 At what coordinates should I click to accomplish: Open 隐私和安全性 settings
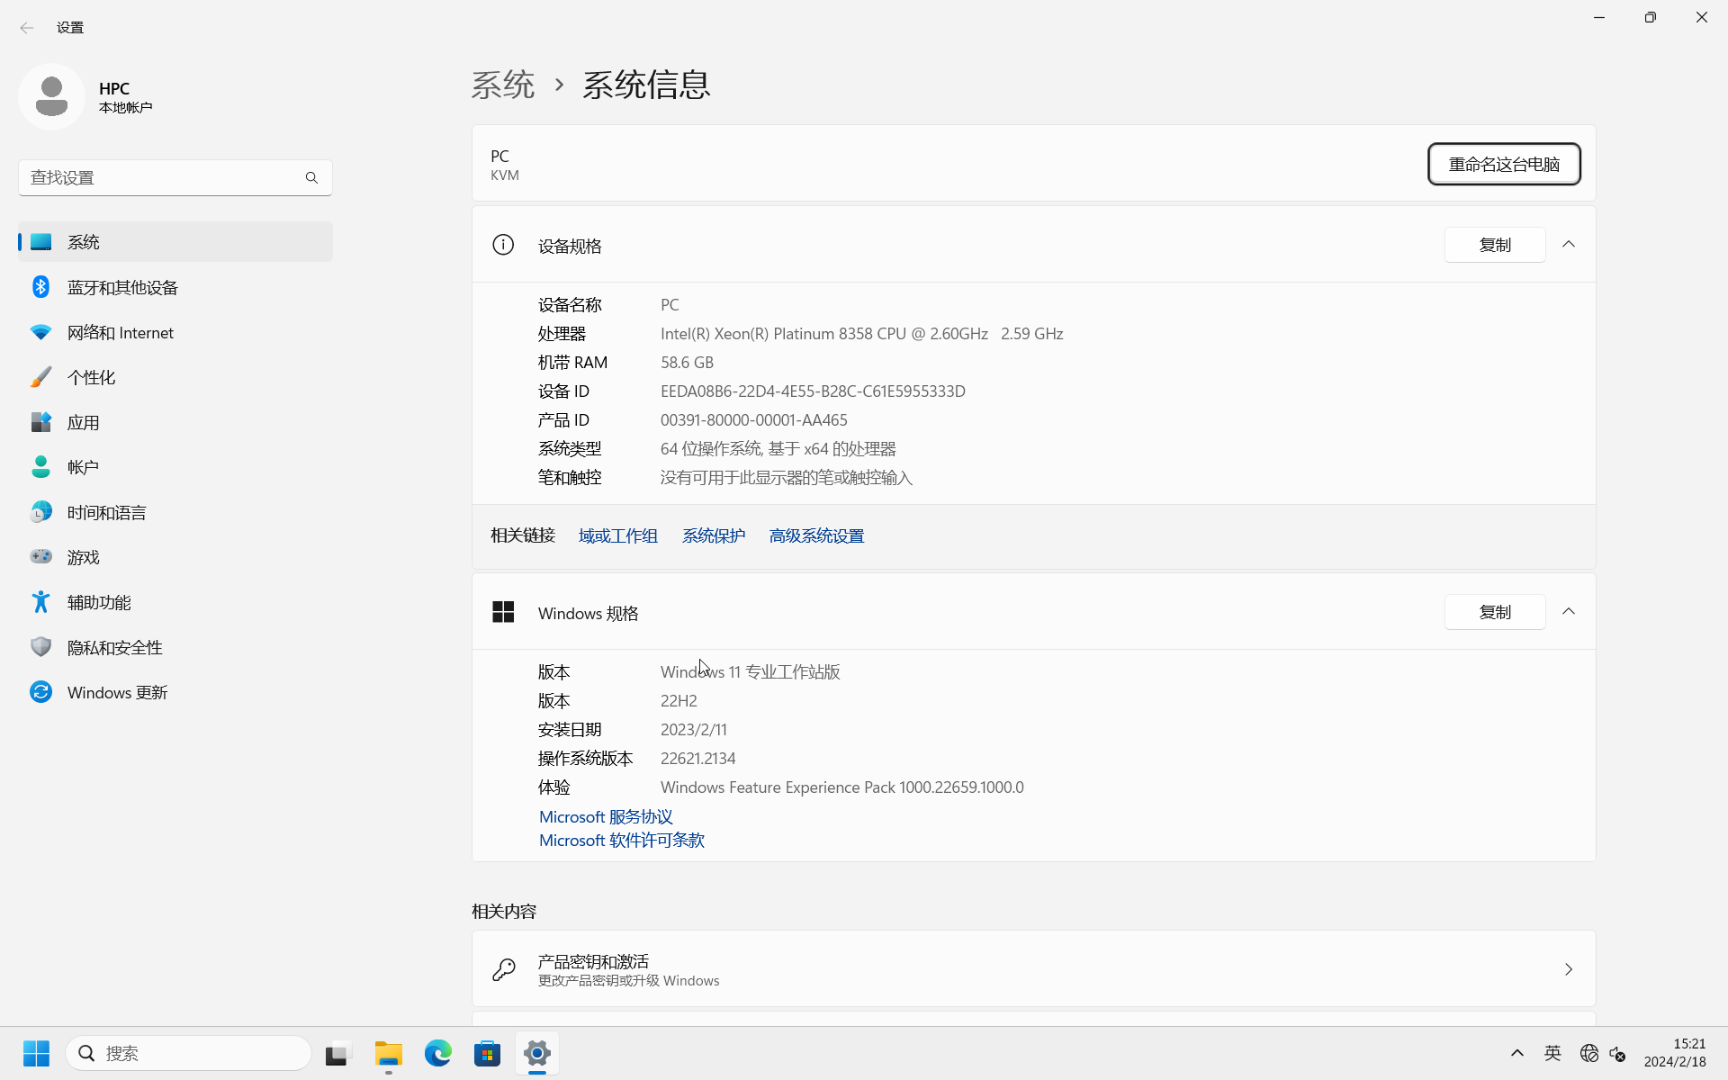pos(175,647)
